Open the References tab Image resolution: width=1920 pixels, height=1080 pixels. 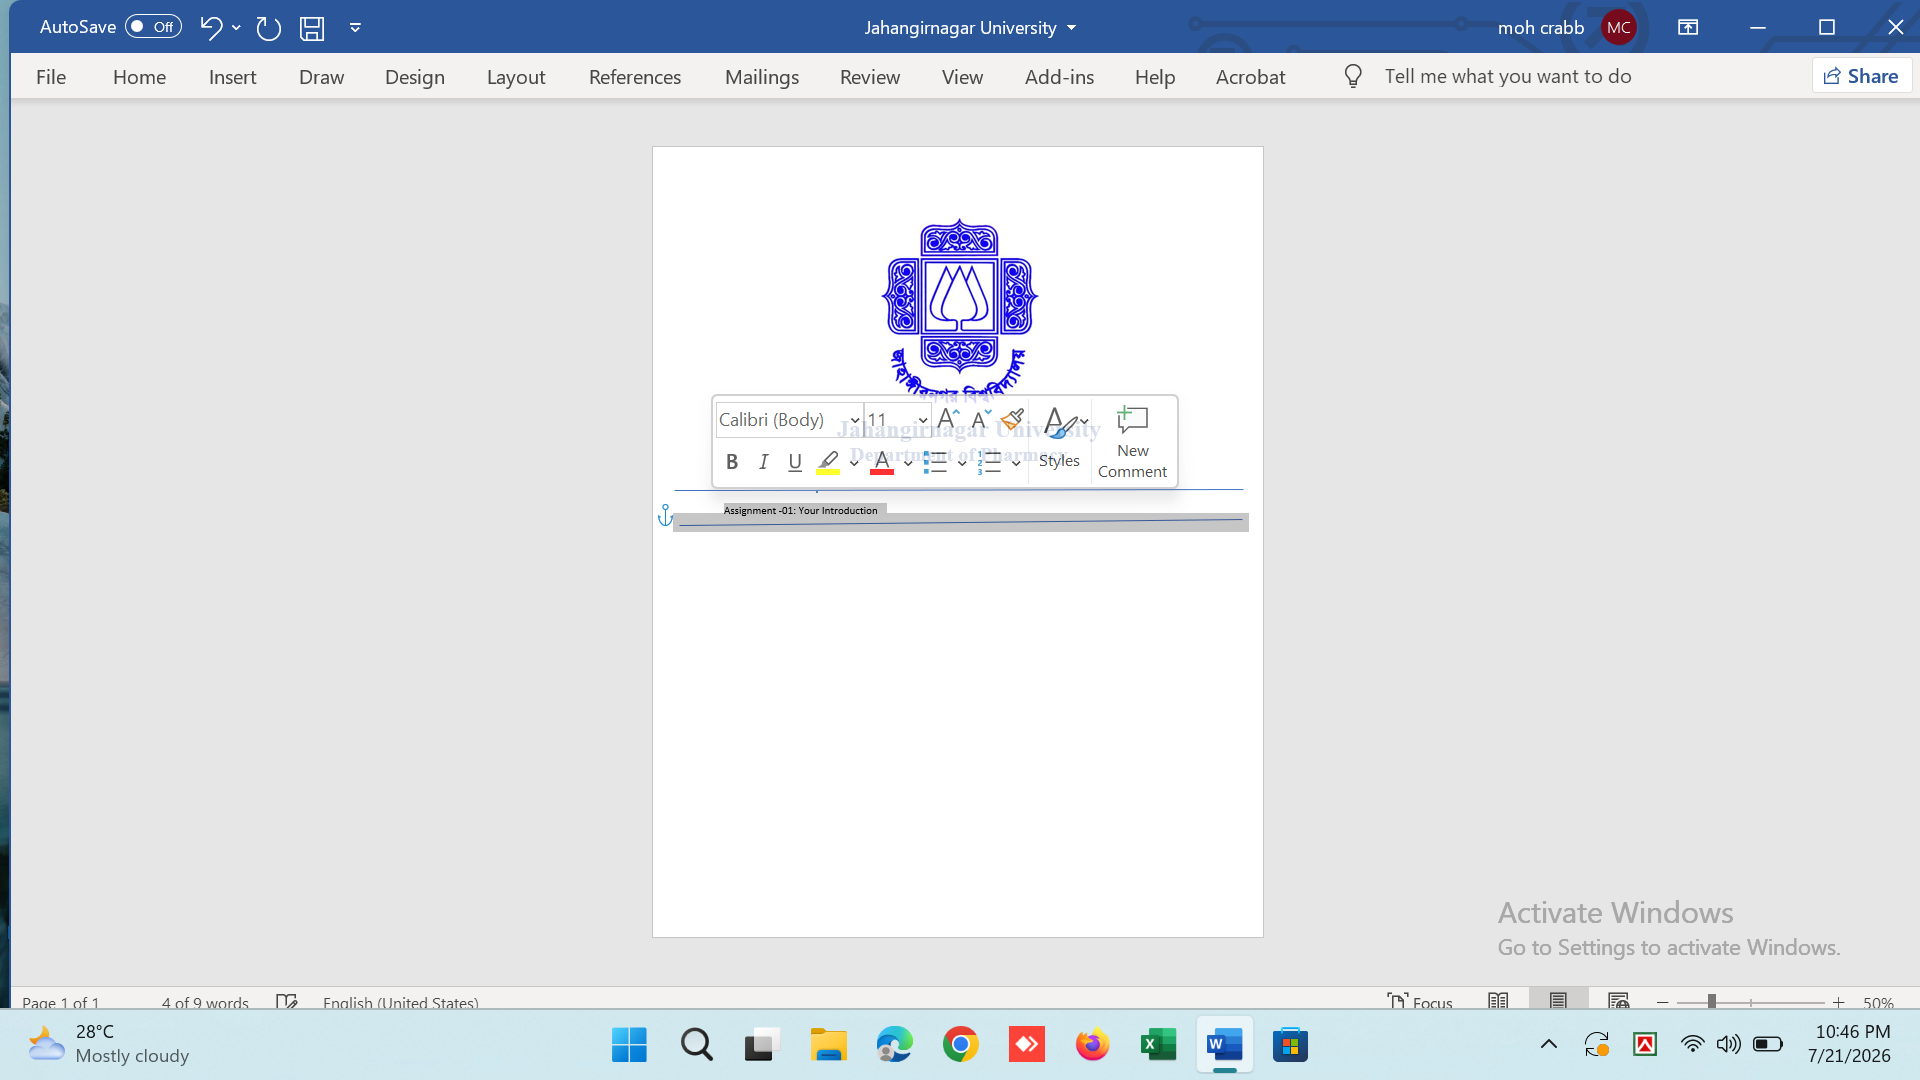coord(635,77)
